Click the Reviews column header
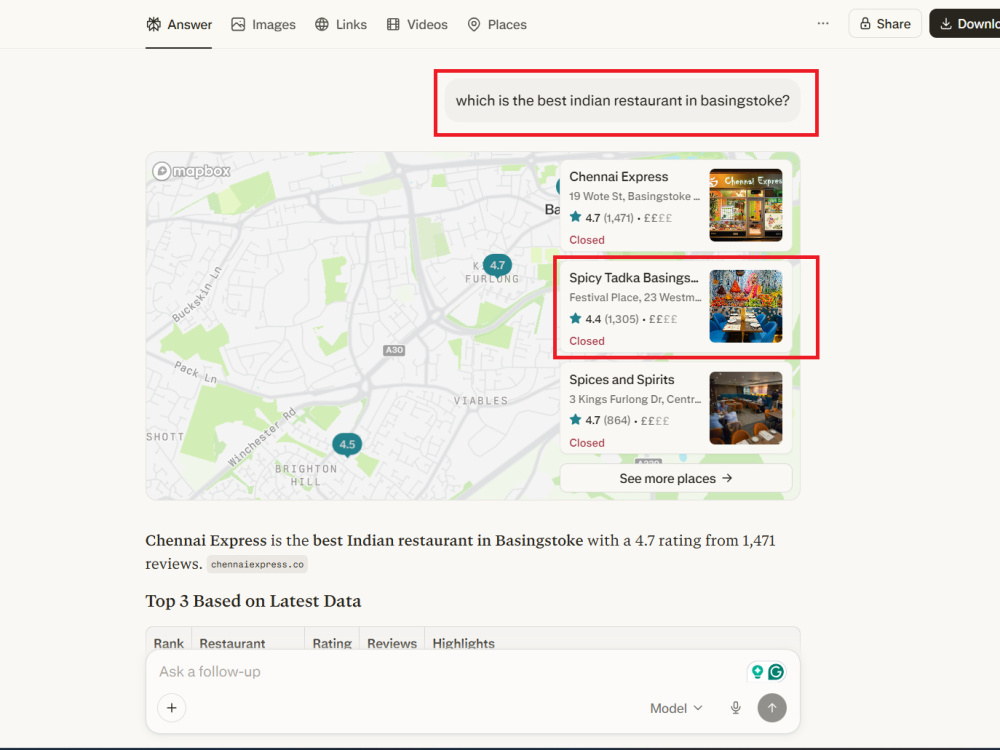Image resolution: width=1000 pixels, height=750 pixels. 392,643
